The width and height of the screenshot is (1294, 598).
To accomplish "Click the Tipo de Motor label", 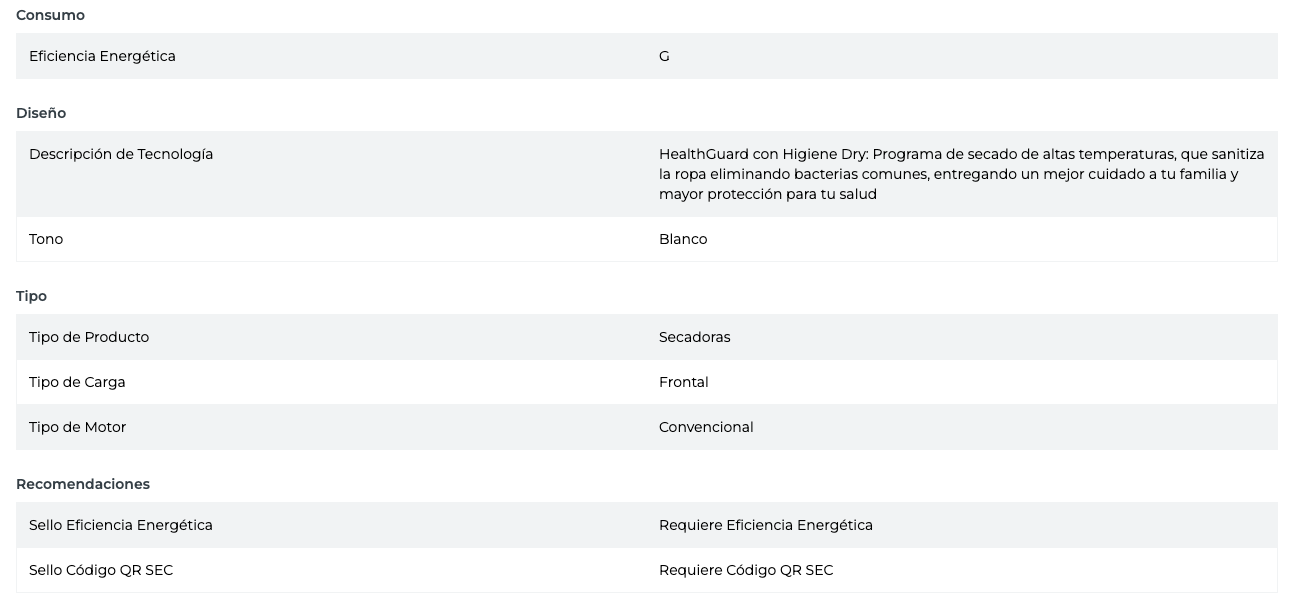I will pyautogui.click(x=77, y=427).
